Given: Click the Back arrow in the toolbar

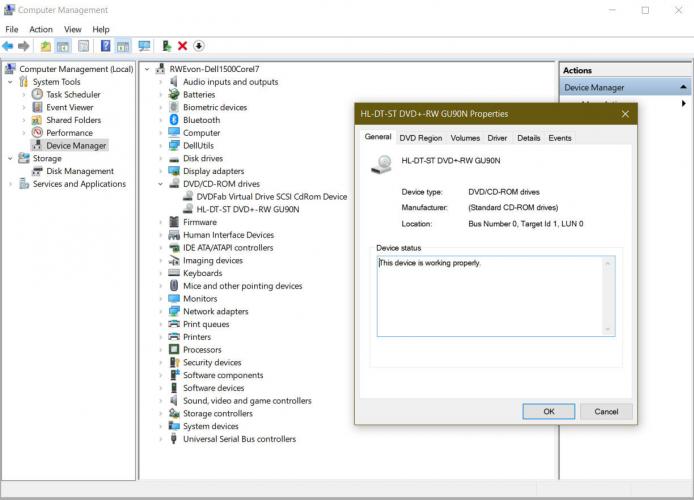Looking at the screenshot, I should (x=8, y=46).
